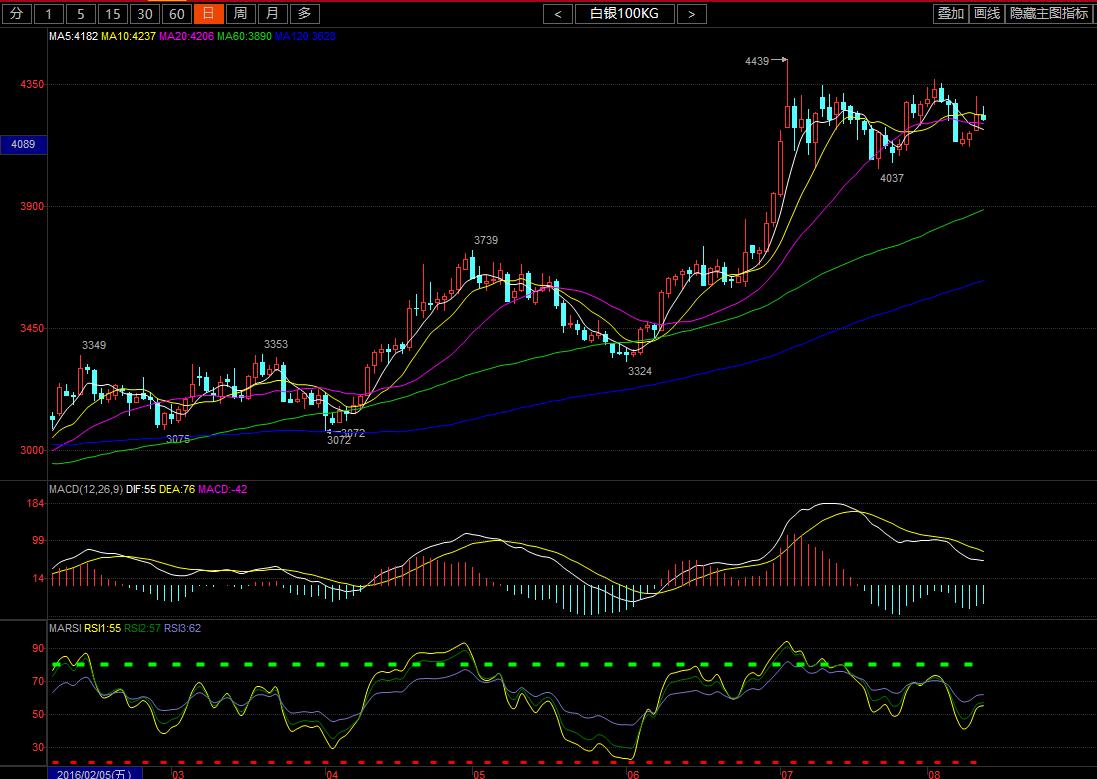The height and width of the screenshot is (779, 1097).
Task: Switch to the 60-minute period
Action: click(177, 13)
